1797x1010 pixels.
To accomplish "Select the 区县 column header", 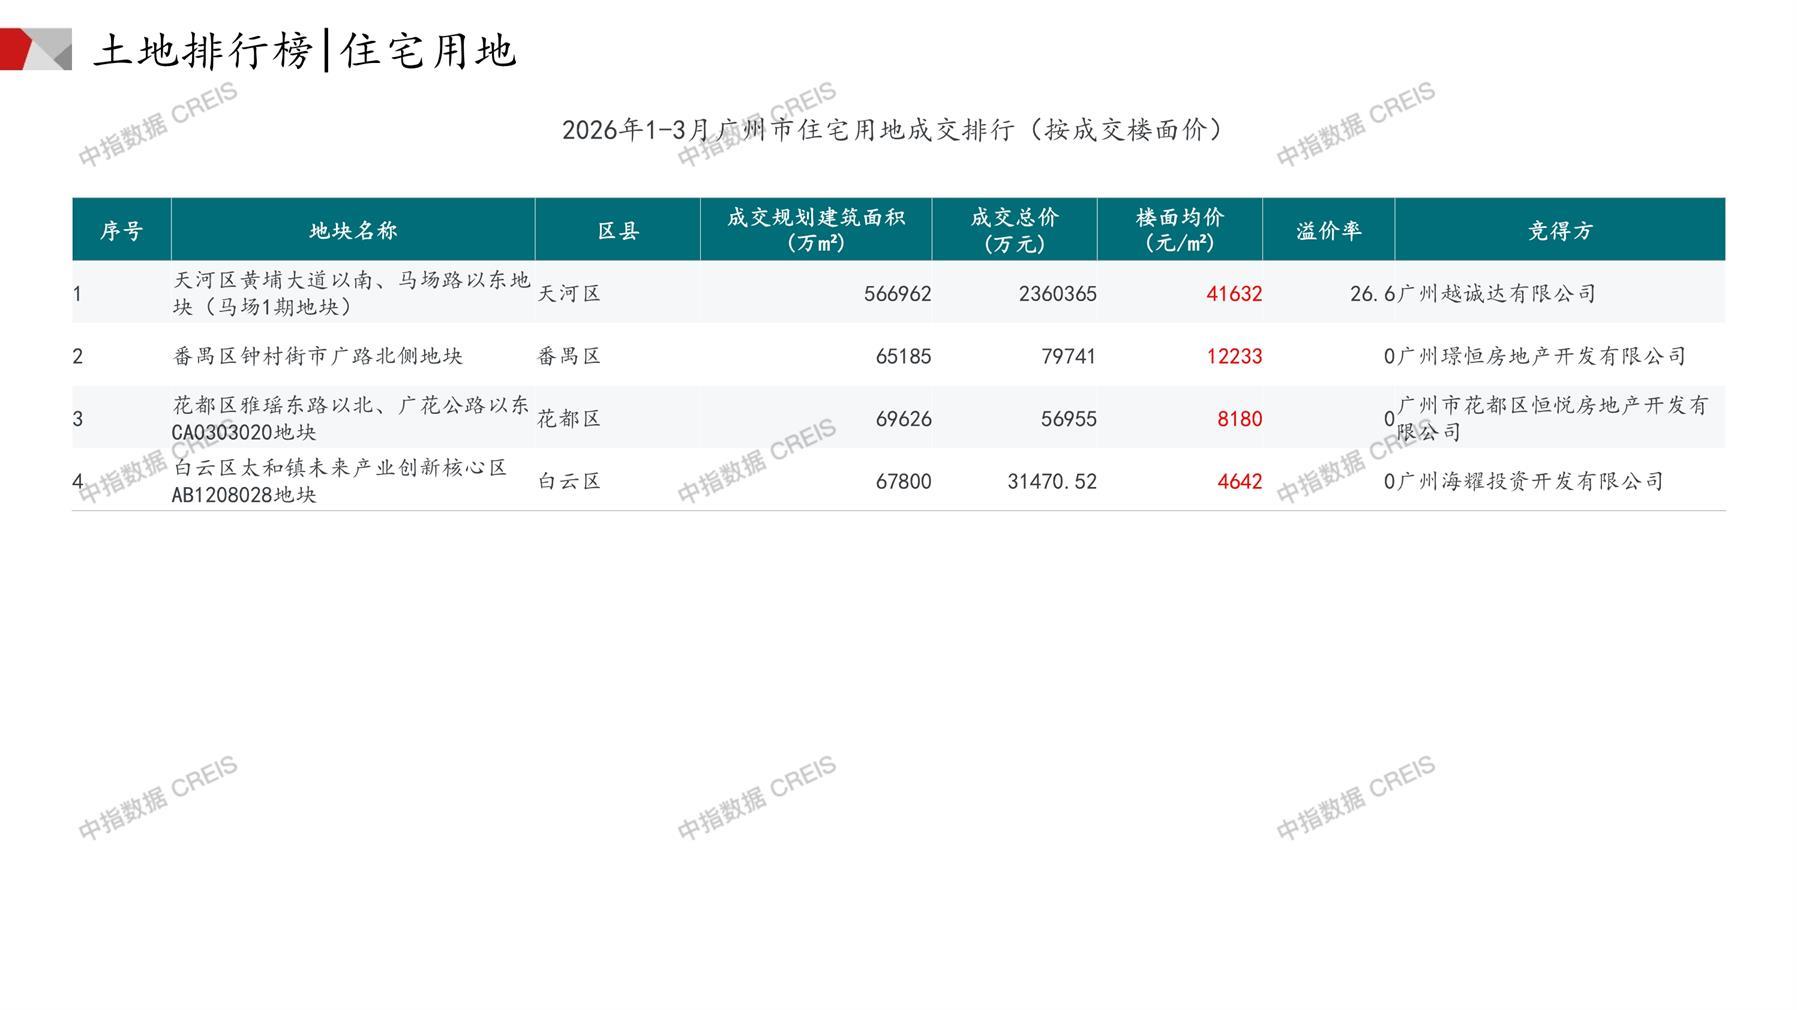I will tap(617, 231).
